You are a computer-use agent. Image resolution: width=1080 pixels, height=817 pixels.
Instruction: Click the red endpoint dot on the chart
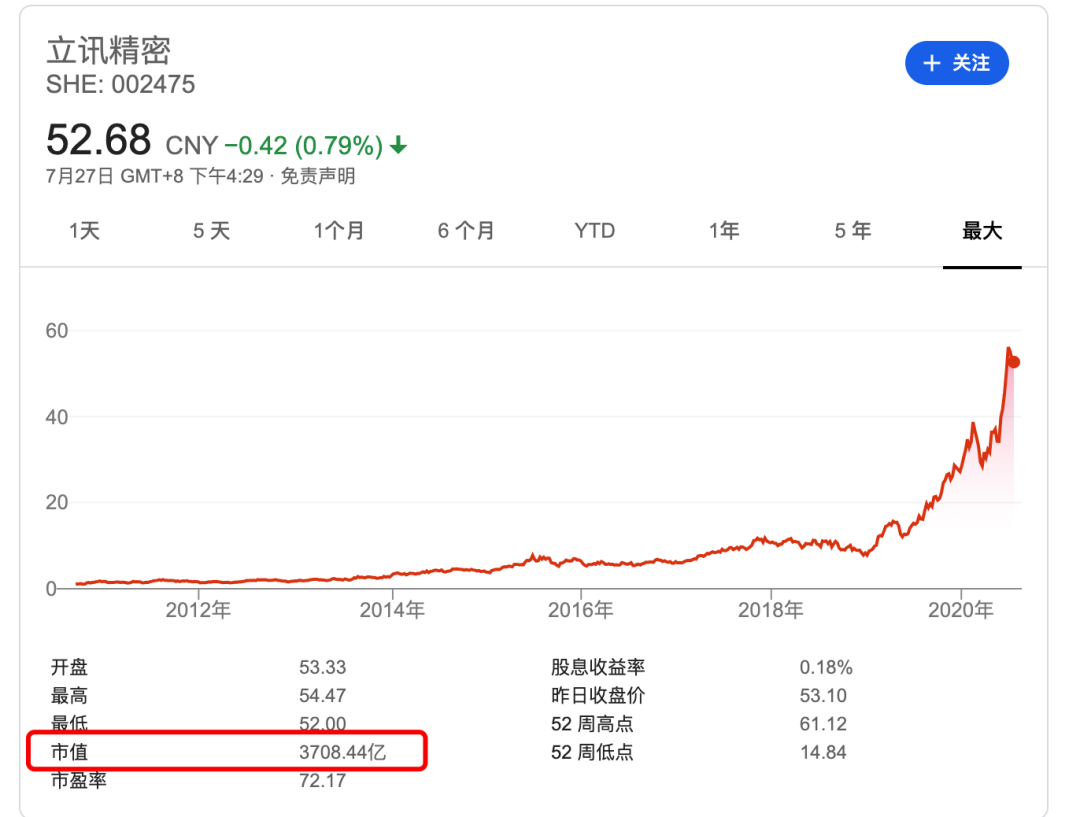click(1014, 362)
